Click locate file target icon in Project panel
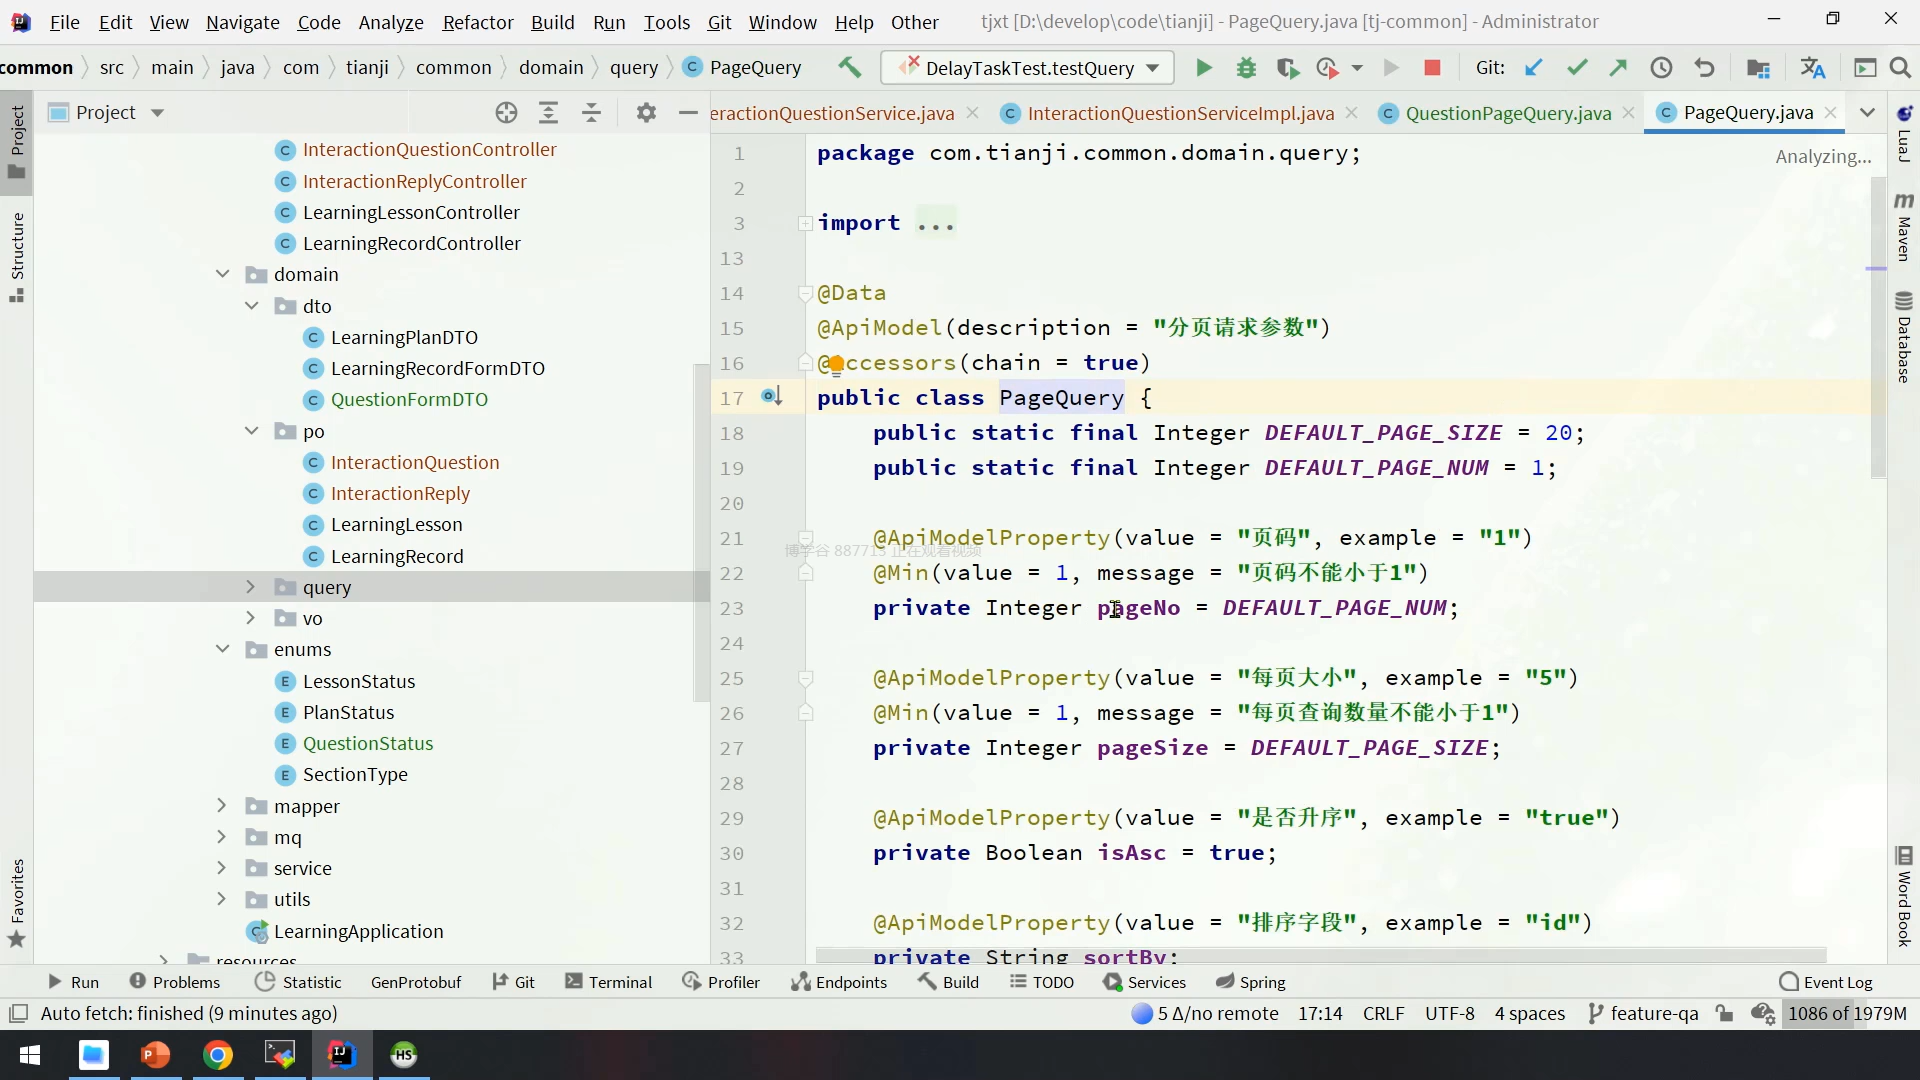The image size is (1920, 1080). tap(507, 113)
